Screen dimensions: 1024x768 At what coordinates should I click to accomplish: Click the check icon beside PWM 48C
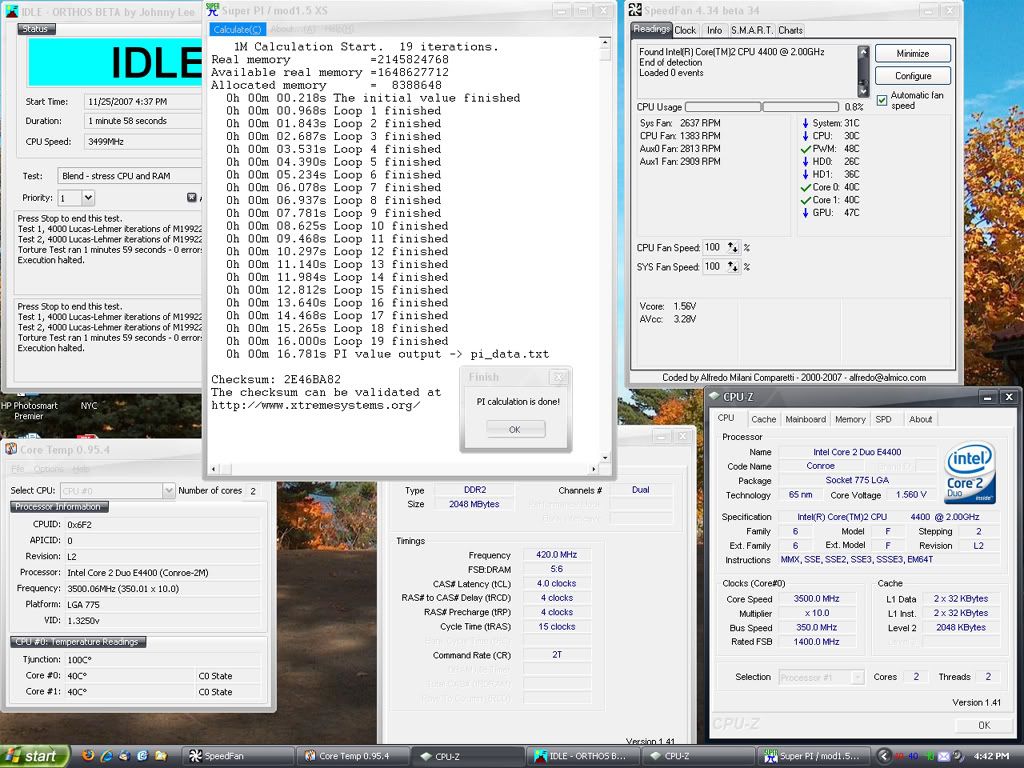point(806,149)
